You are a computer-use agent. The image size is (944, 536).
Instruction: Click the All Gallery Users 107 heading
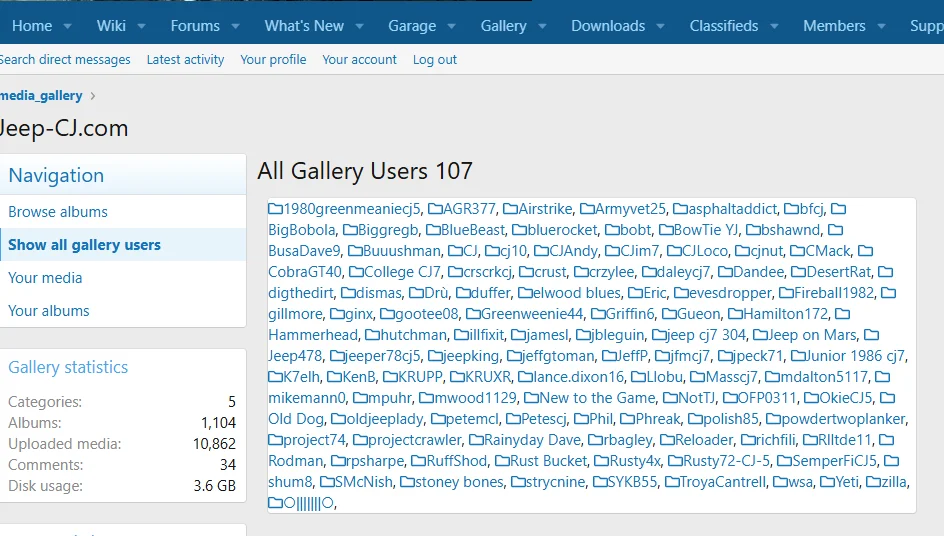pos(365,171)
